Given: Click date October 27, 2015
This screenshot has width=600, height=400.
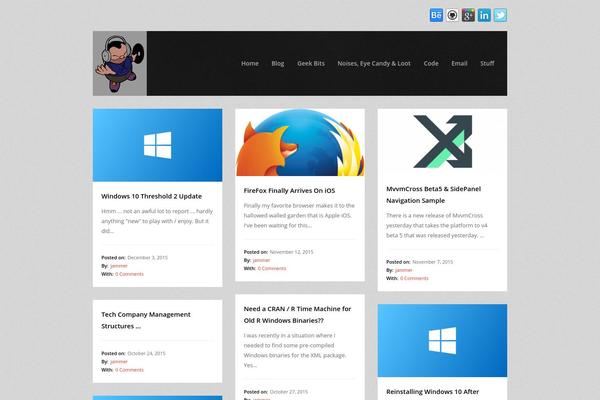Looking at the screenshot, I should 289,392.
